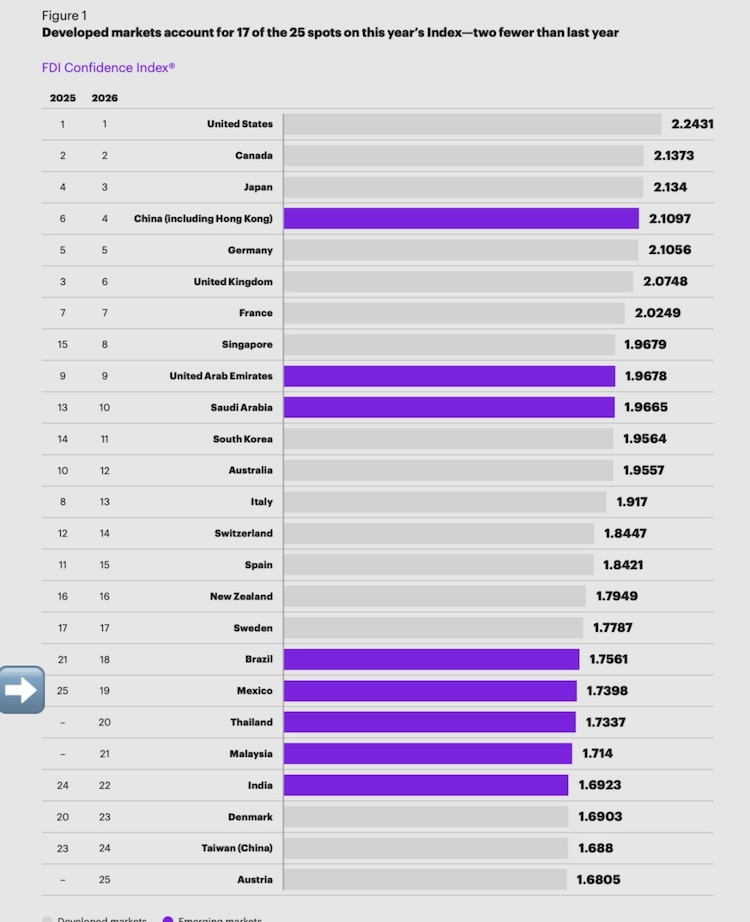The image size is (750, 922).
Task: Click the FDI Confidence Index heading
Action: click(x=110, y=68)
